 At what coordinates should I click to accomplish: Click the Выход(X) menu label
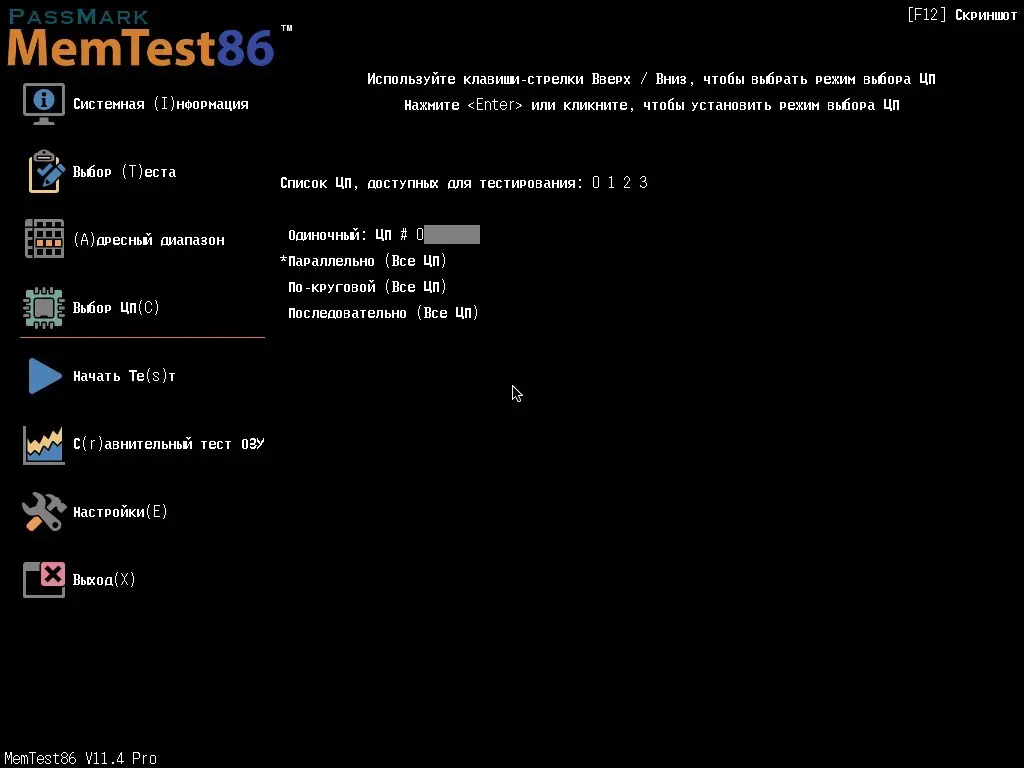pyautogui.click(x=104, y=579)
